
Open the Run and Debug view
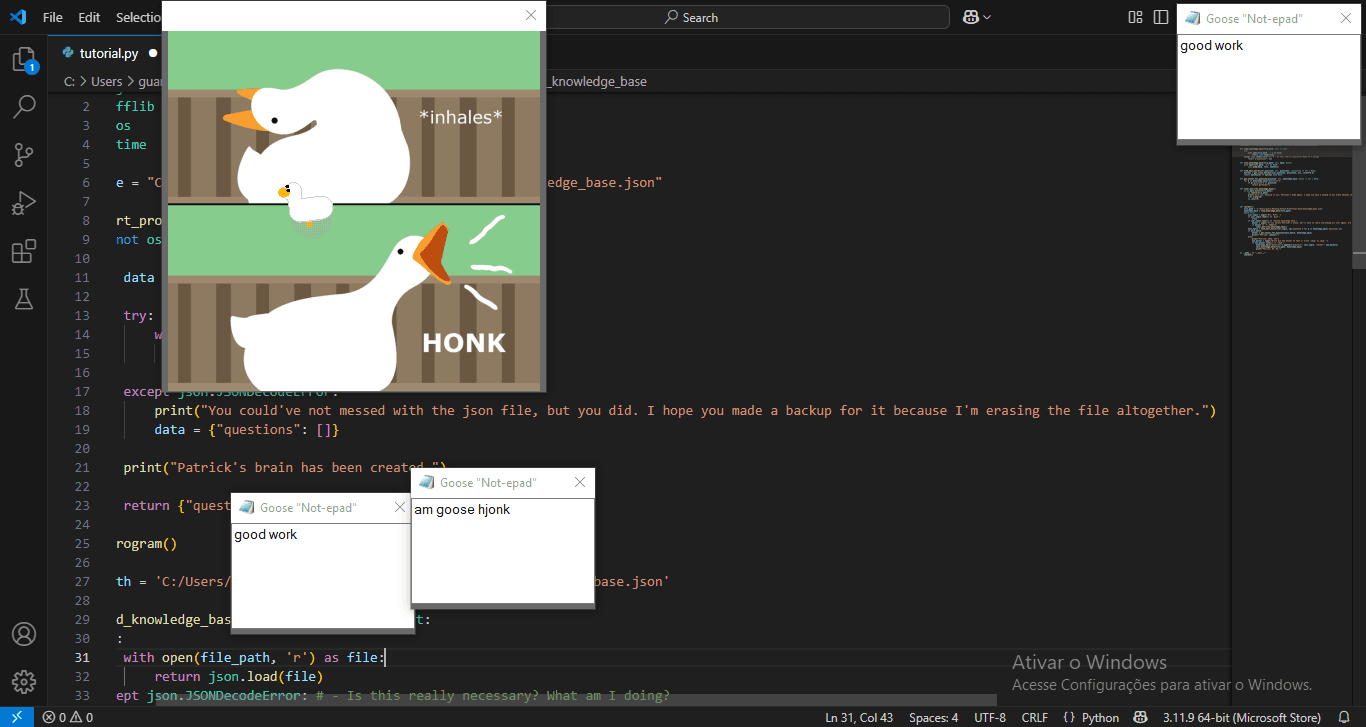24,203
